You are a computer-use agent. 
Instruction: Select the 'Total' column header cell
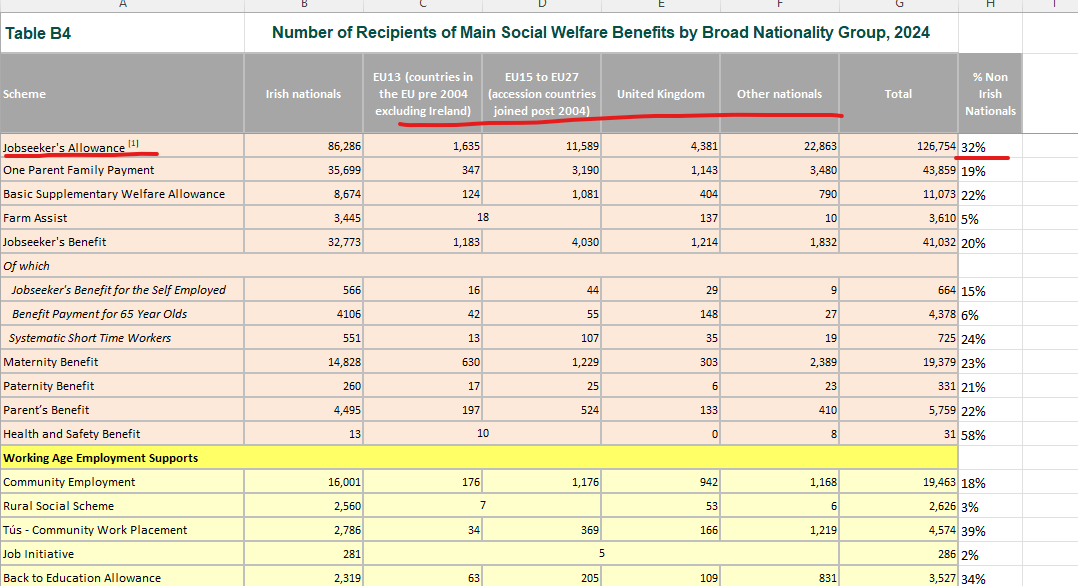(x=899, y=94)
